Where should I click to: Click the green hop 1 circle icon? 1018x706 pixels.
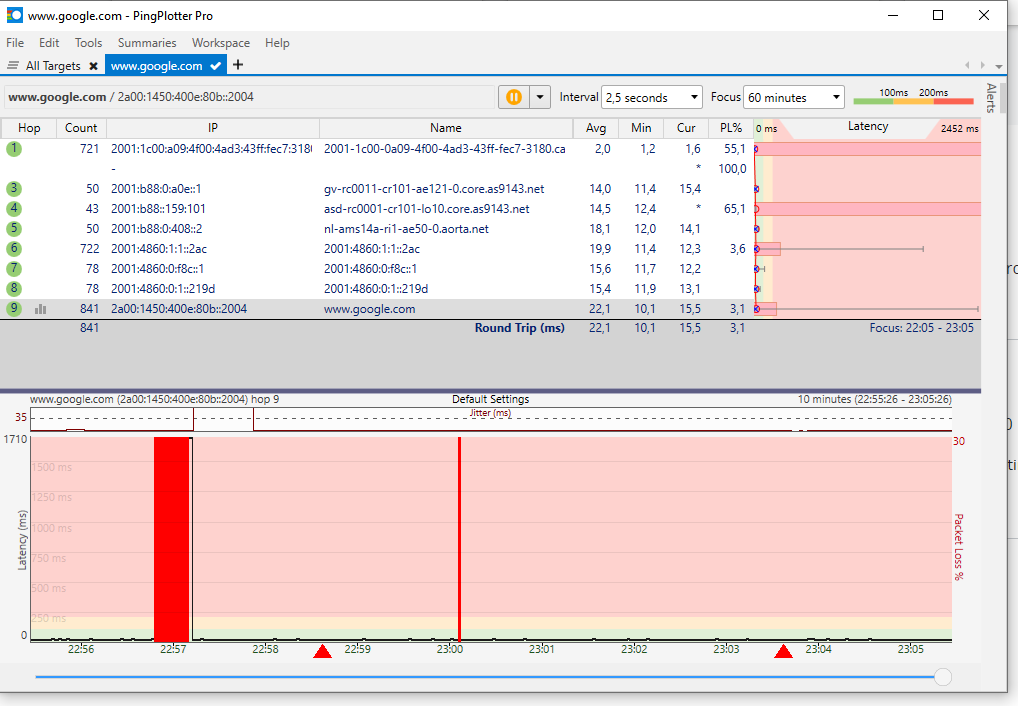coord(14,149)
